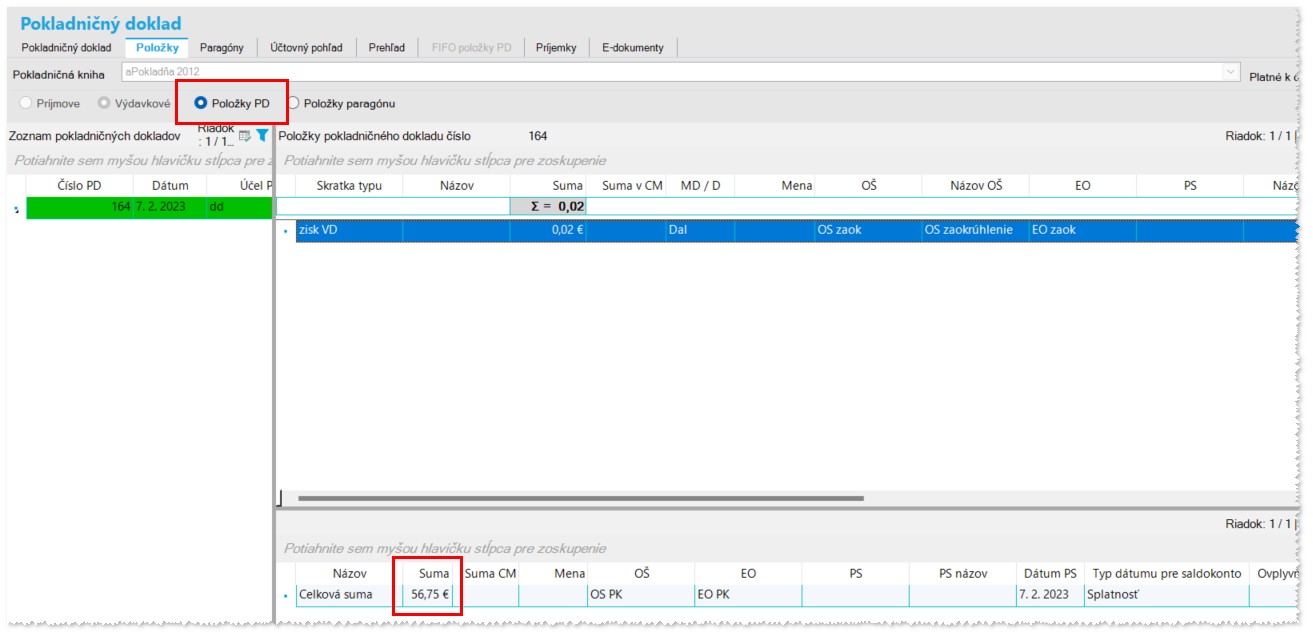Image resolution: width=1313 pixels, height=638 pixels.
Task: Sort by the Číslo PD column header
Action: point(79,185)
